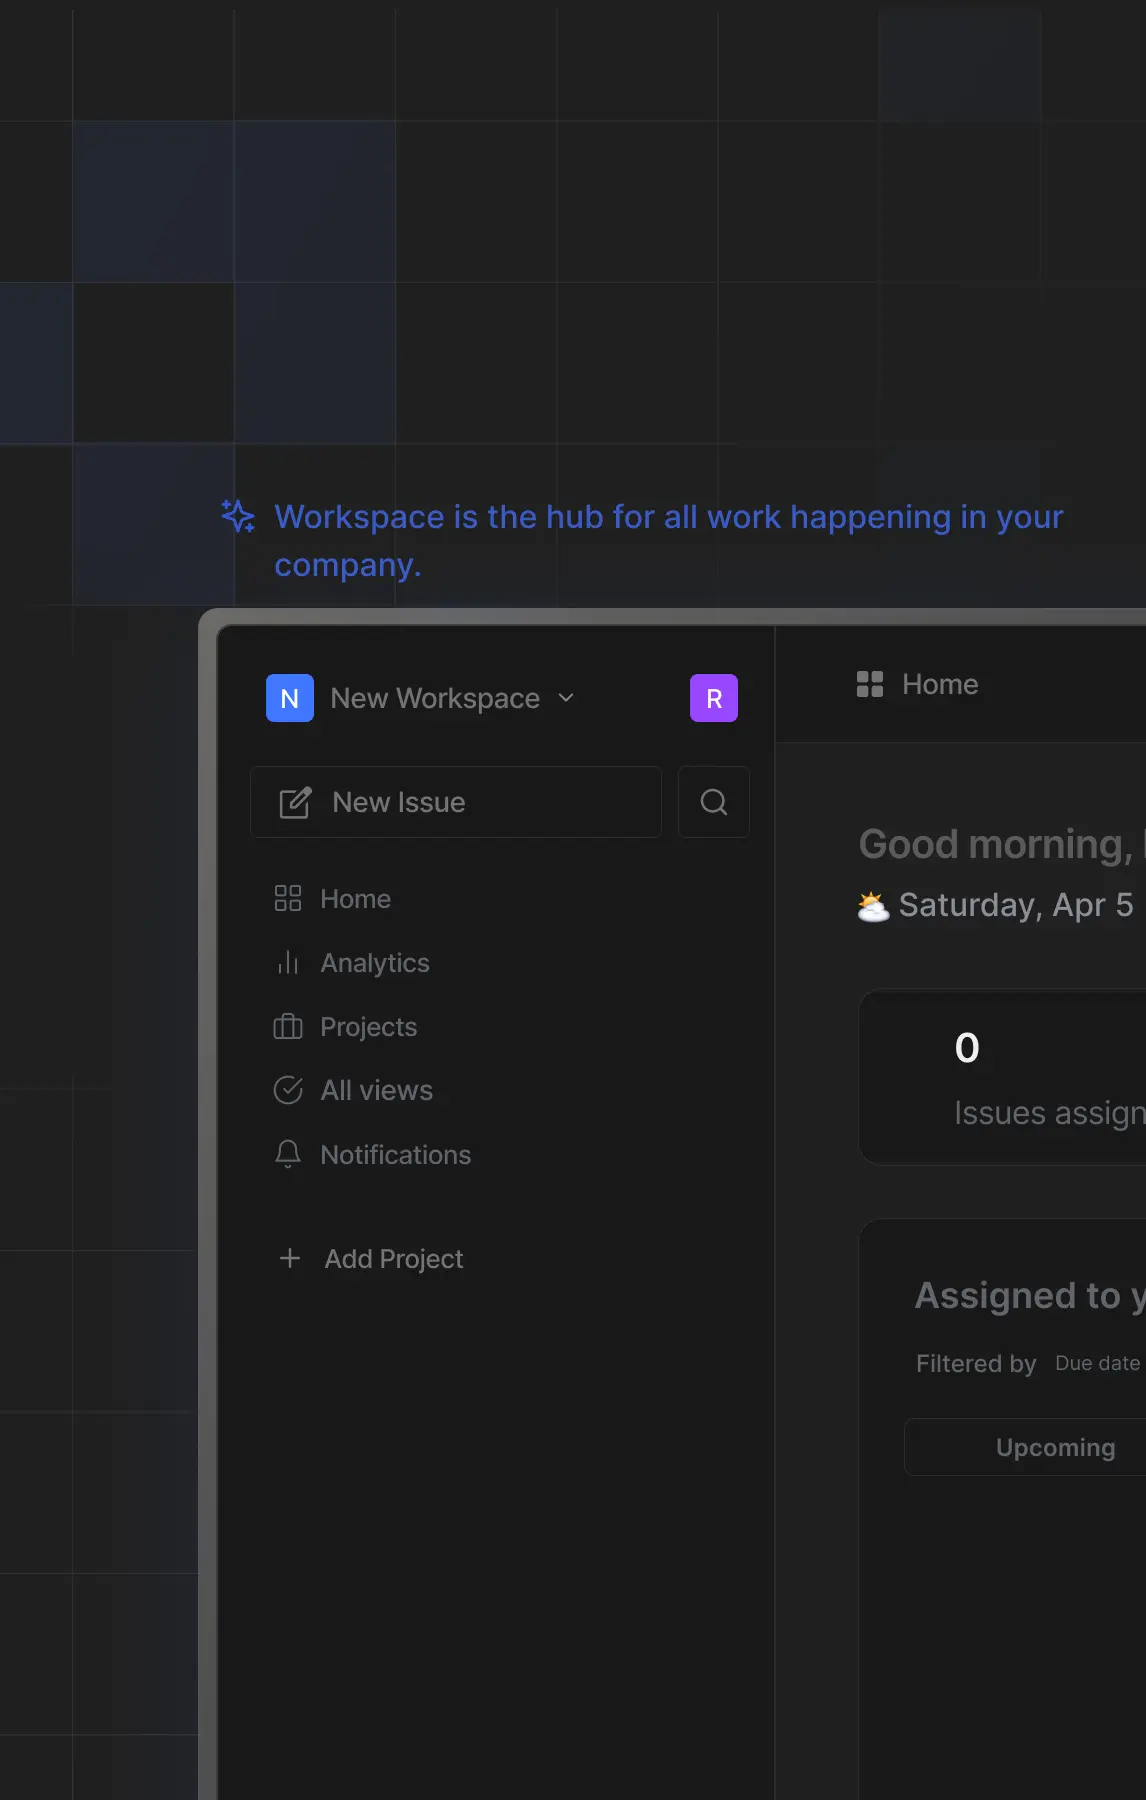This screenshot has width=1146, height=1800.
Task: Click the Notifications bell icon
Action: pyautogui.click(x=288, y=1154)
